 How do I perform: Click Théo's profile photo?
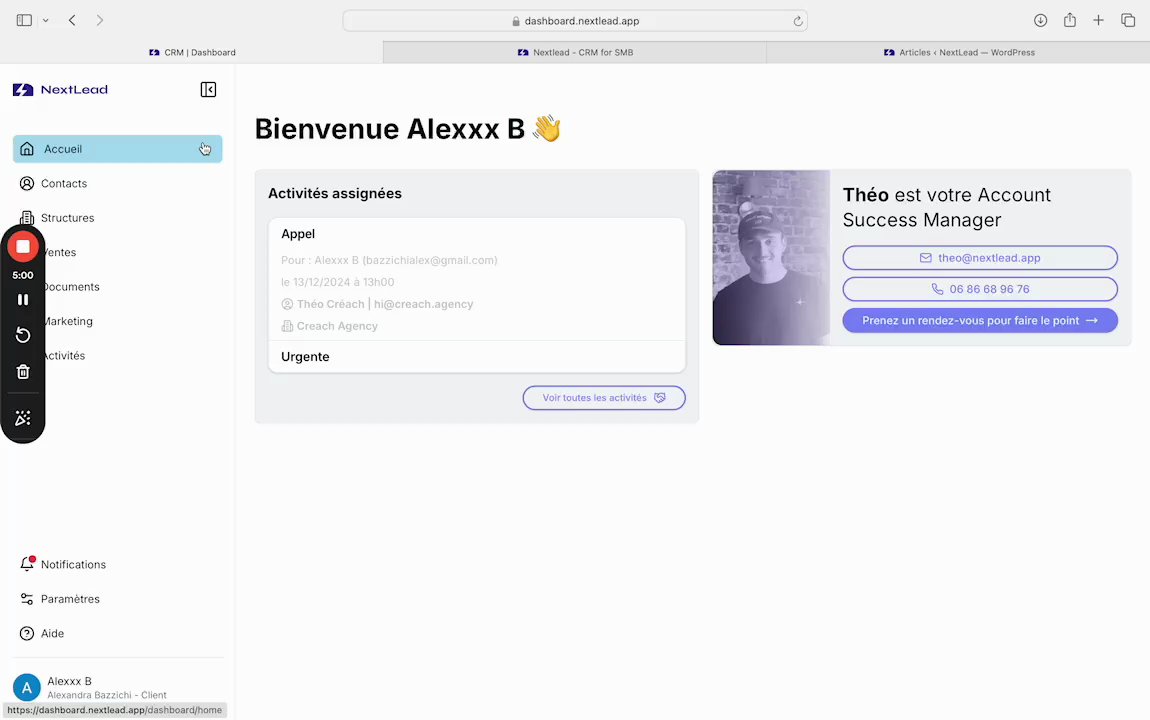click(x=771, y=257)
